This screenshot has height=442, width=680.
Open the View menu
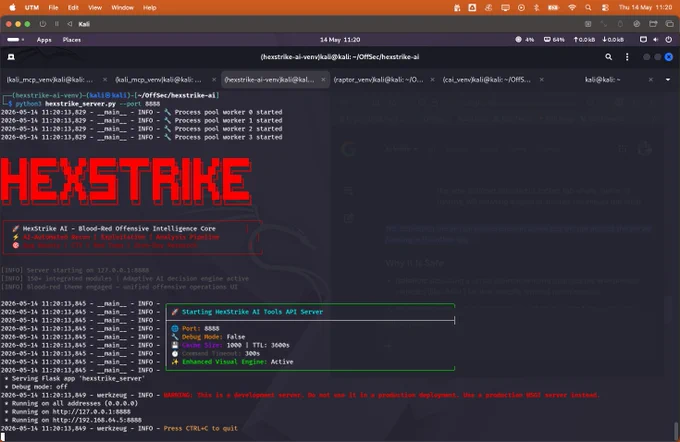95,7
